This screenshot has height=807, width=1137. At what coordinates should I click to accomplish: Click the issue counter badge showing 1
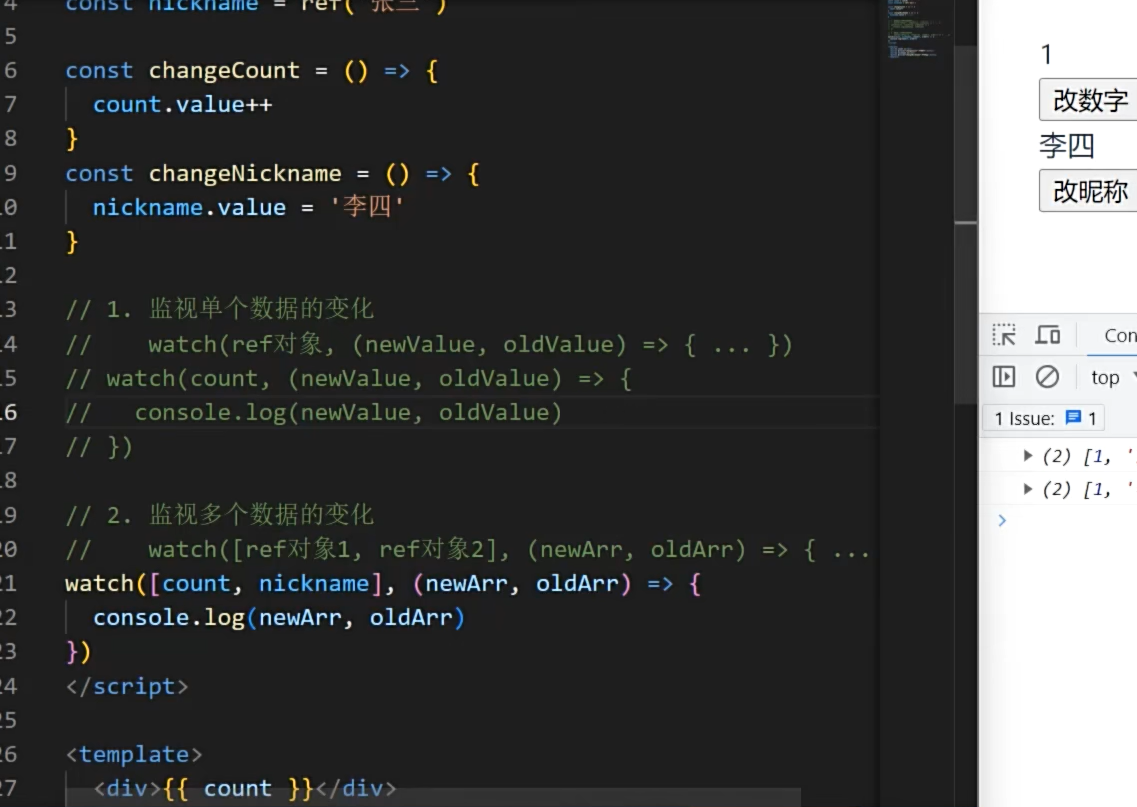click(x=1095, y=417)
